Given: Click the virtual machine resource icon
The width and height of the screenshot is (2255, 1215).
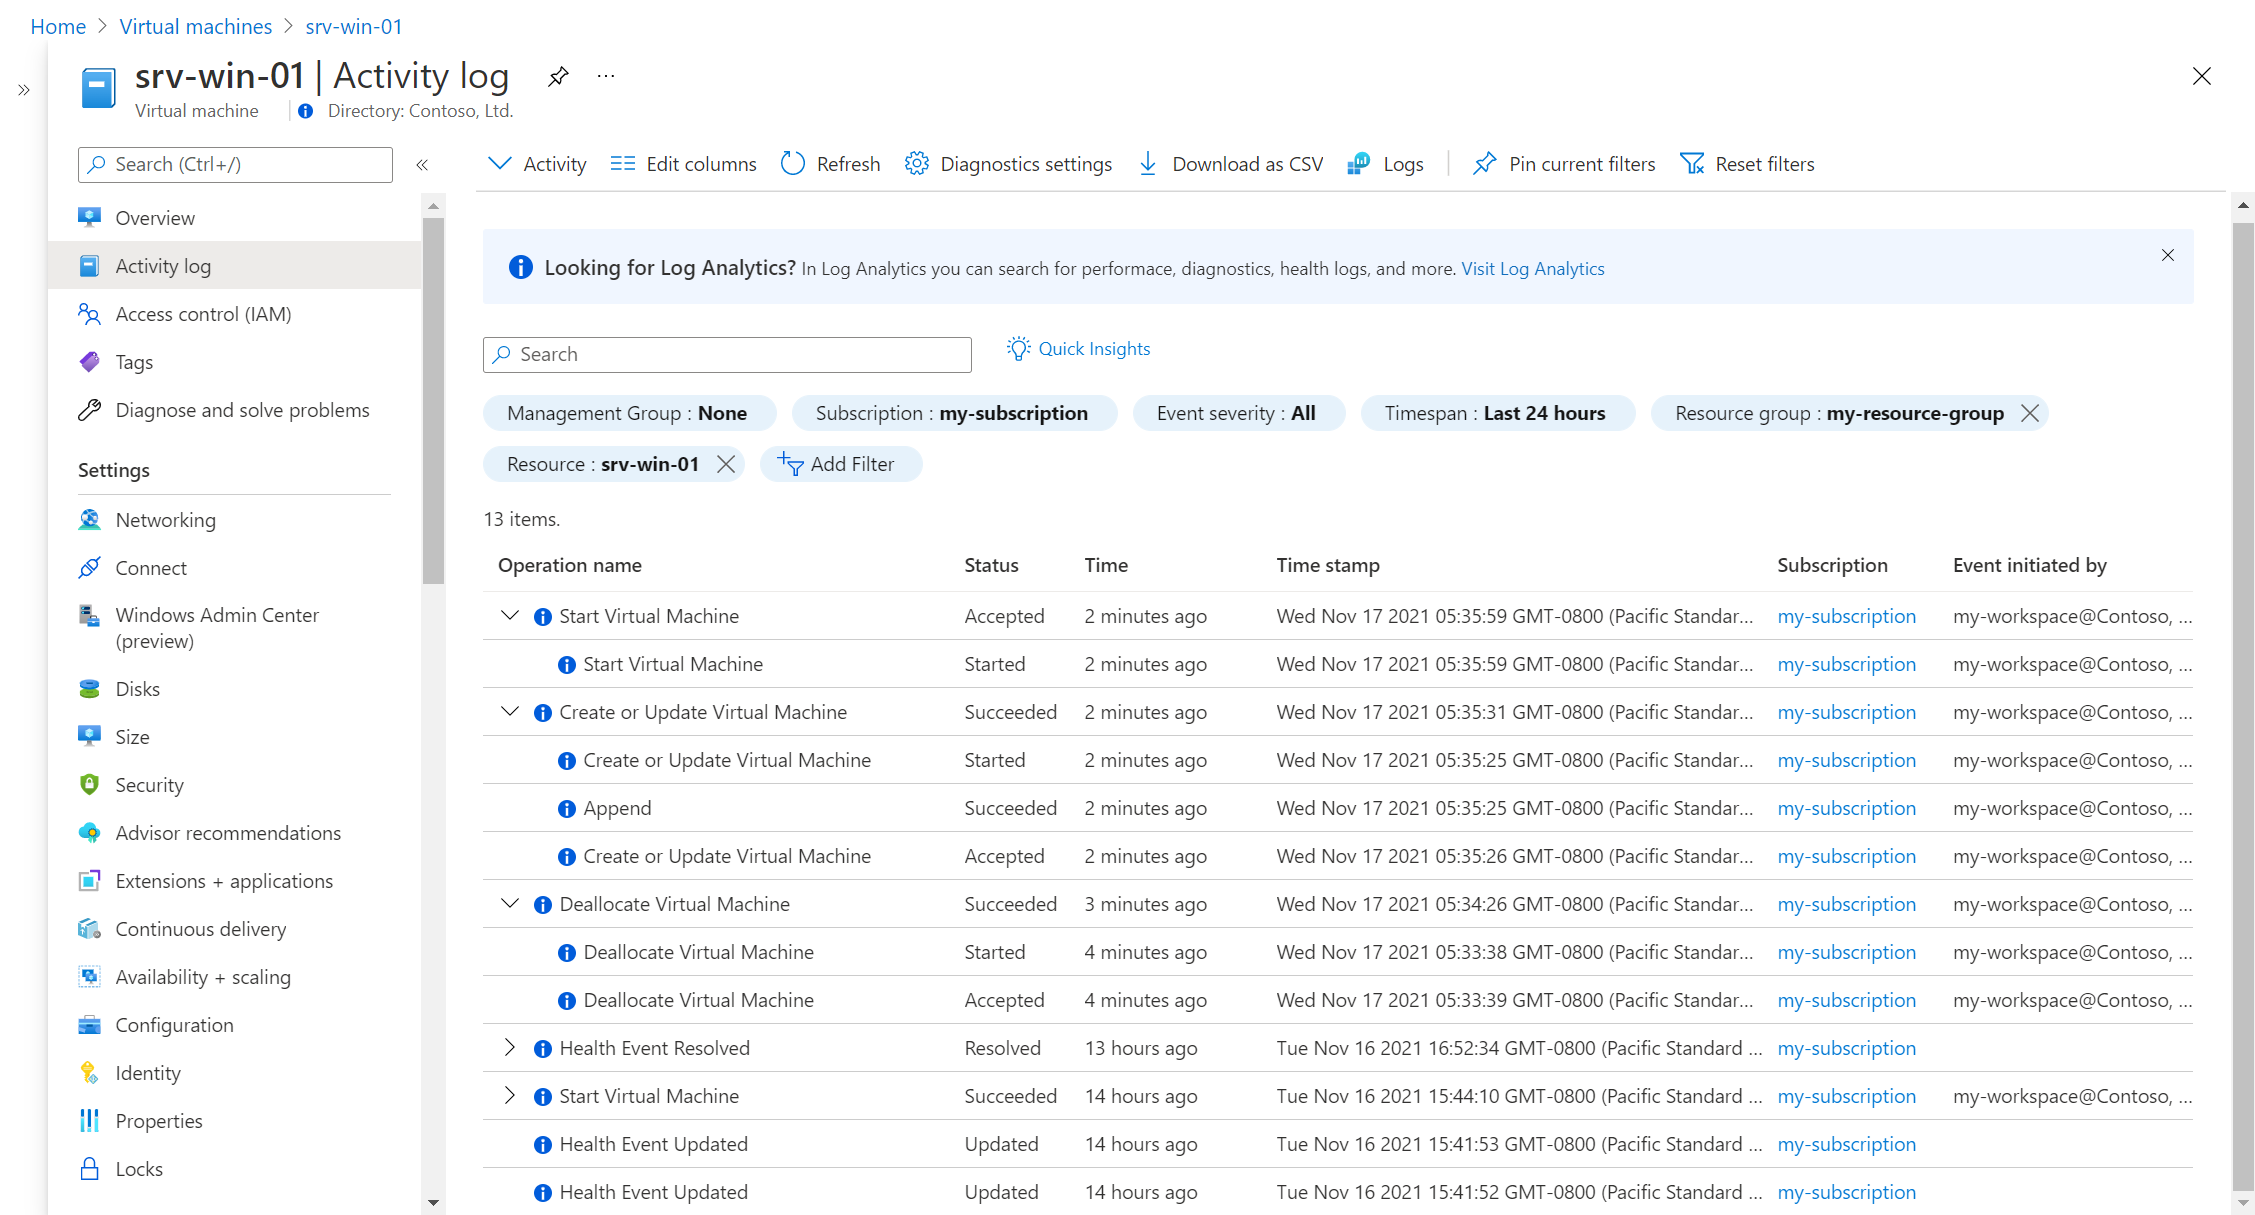Looking at the screenshot, I should [98, 88].
